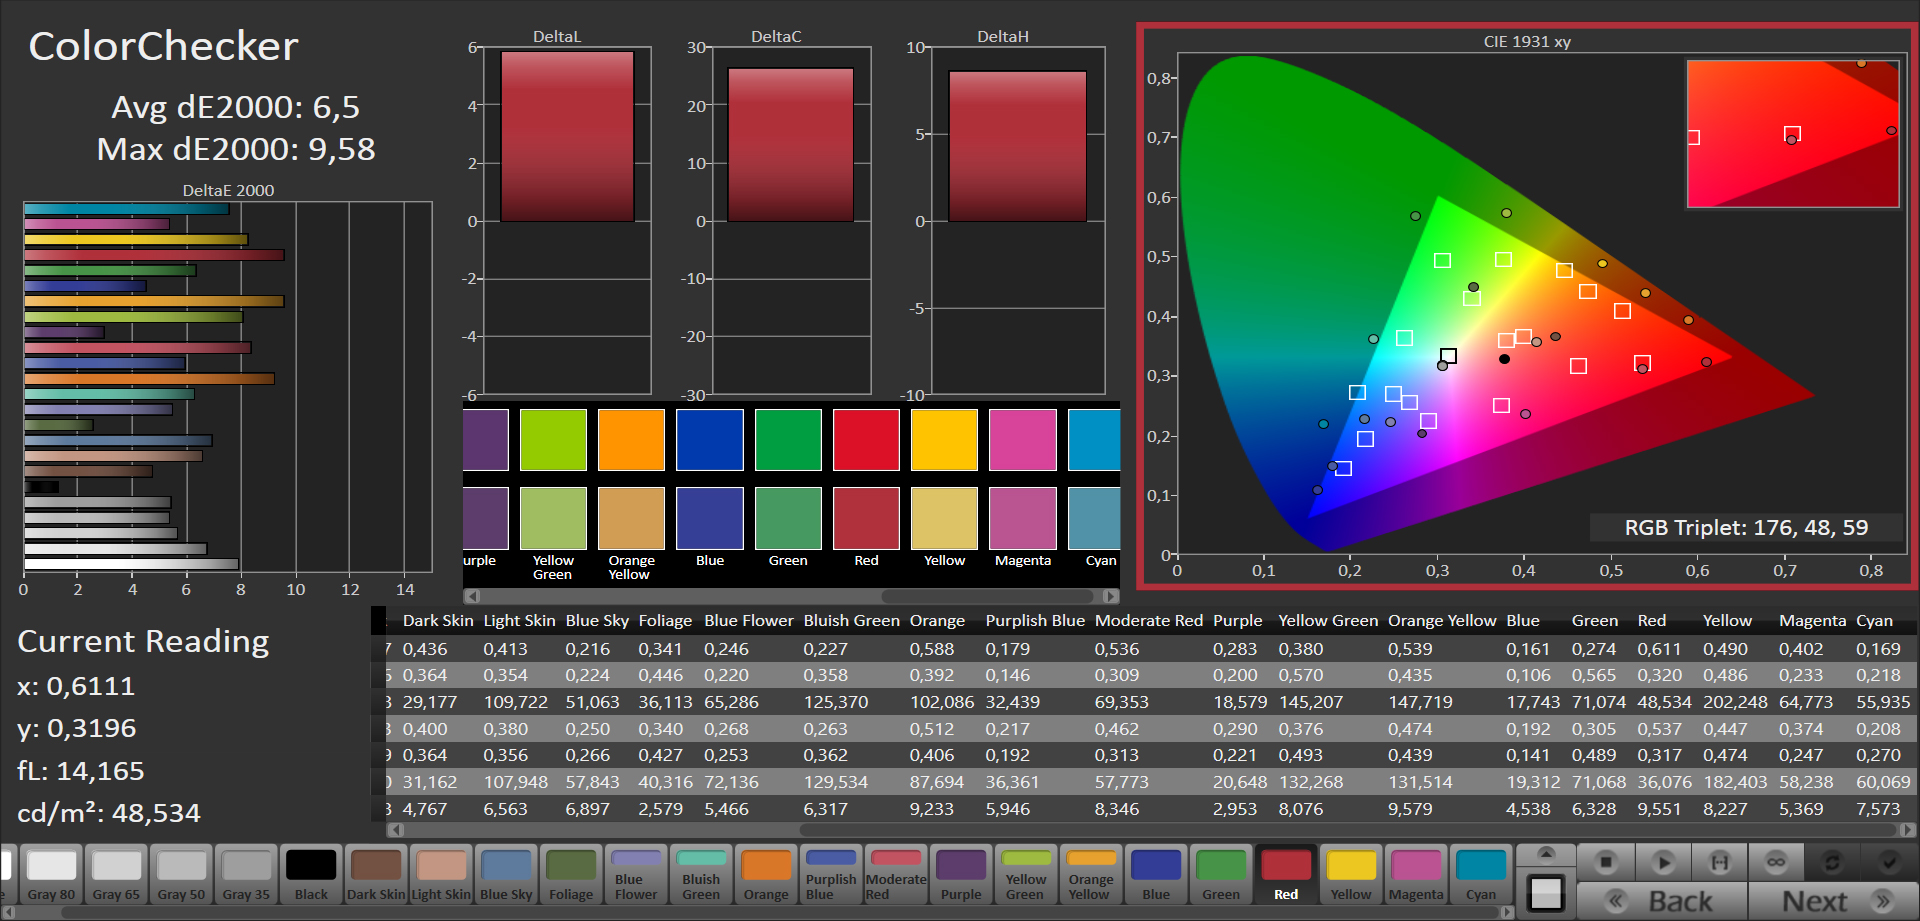This screenshot has width=1920, height=921.
Task: Click the Moderate Red column header
Action: (x=1149, y=621)
